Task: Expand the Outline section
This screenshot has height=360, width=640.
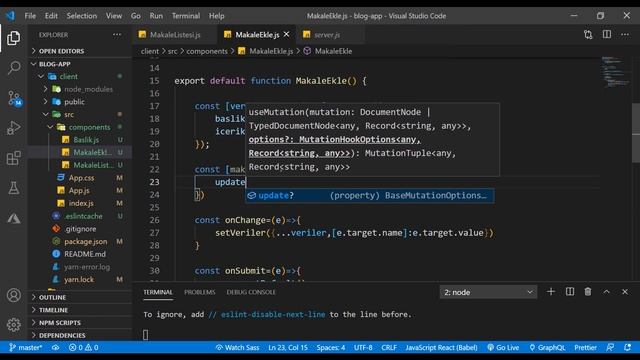Action: click(80, 297)
